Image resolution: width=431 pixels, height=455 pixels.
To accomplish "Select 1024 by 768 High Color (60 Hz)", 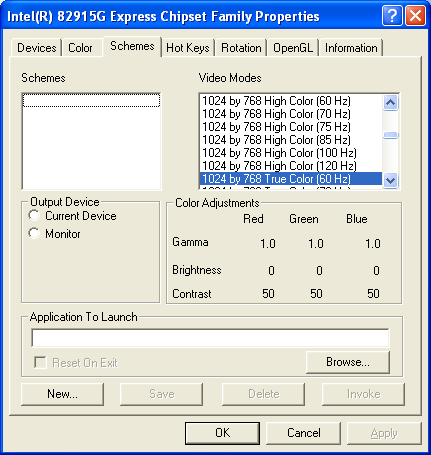I will pos(291,101).
